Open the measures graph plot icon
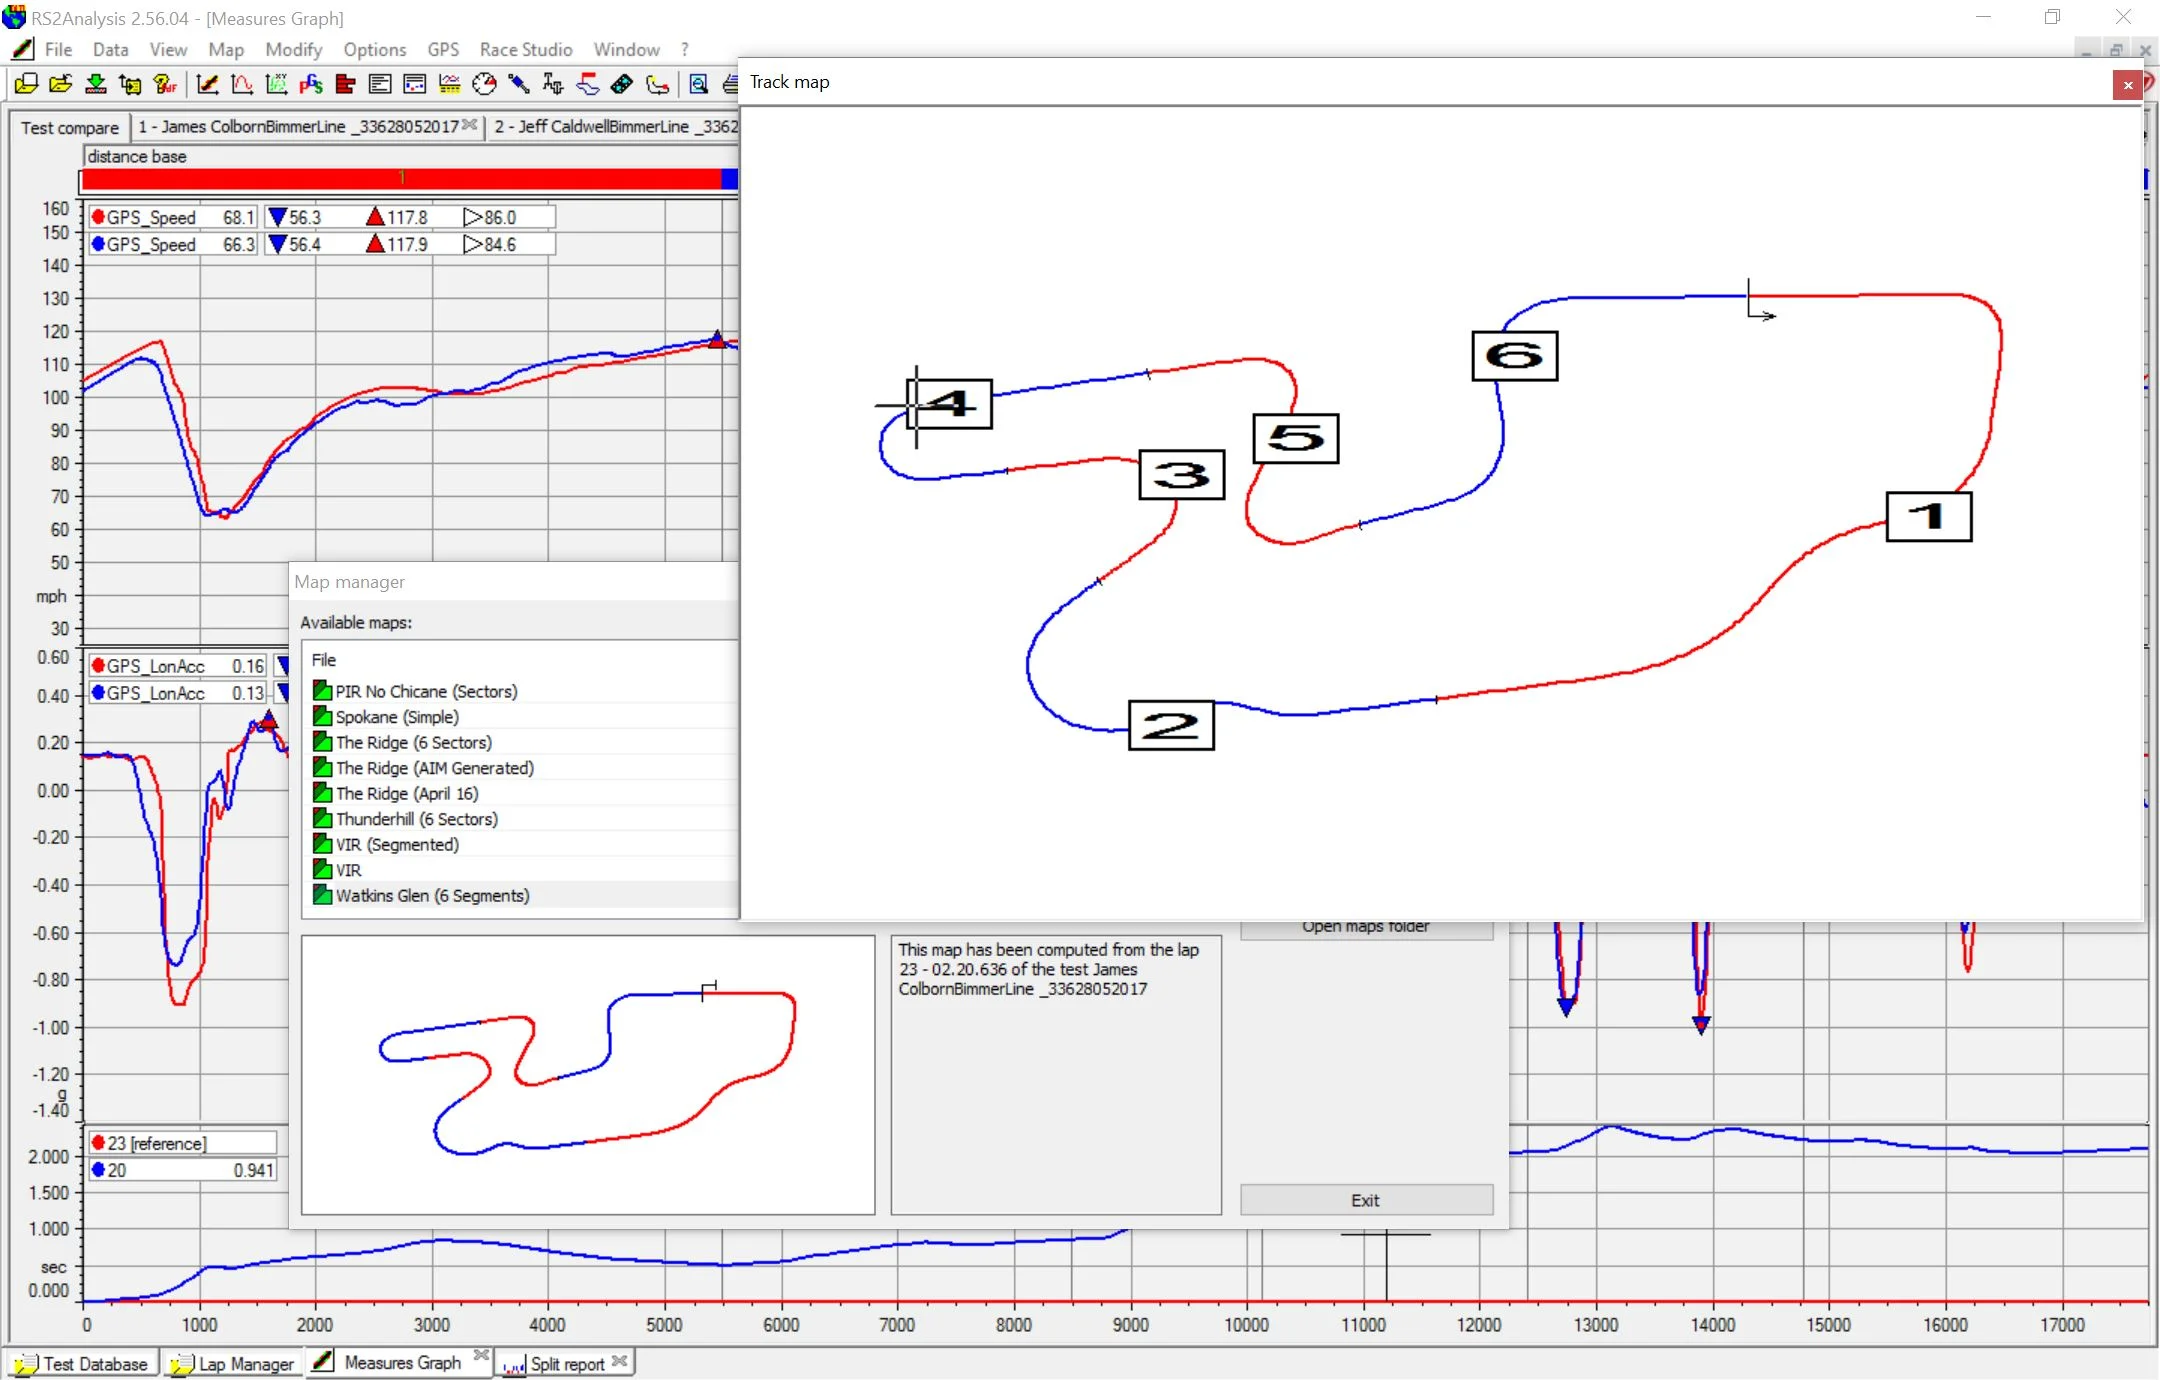Viewport: 2160px width, 1380px height. click(208, 84)
